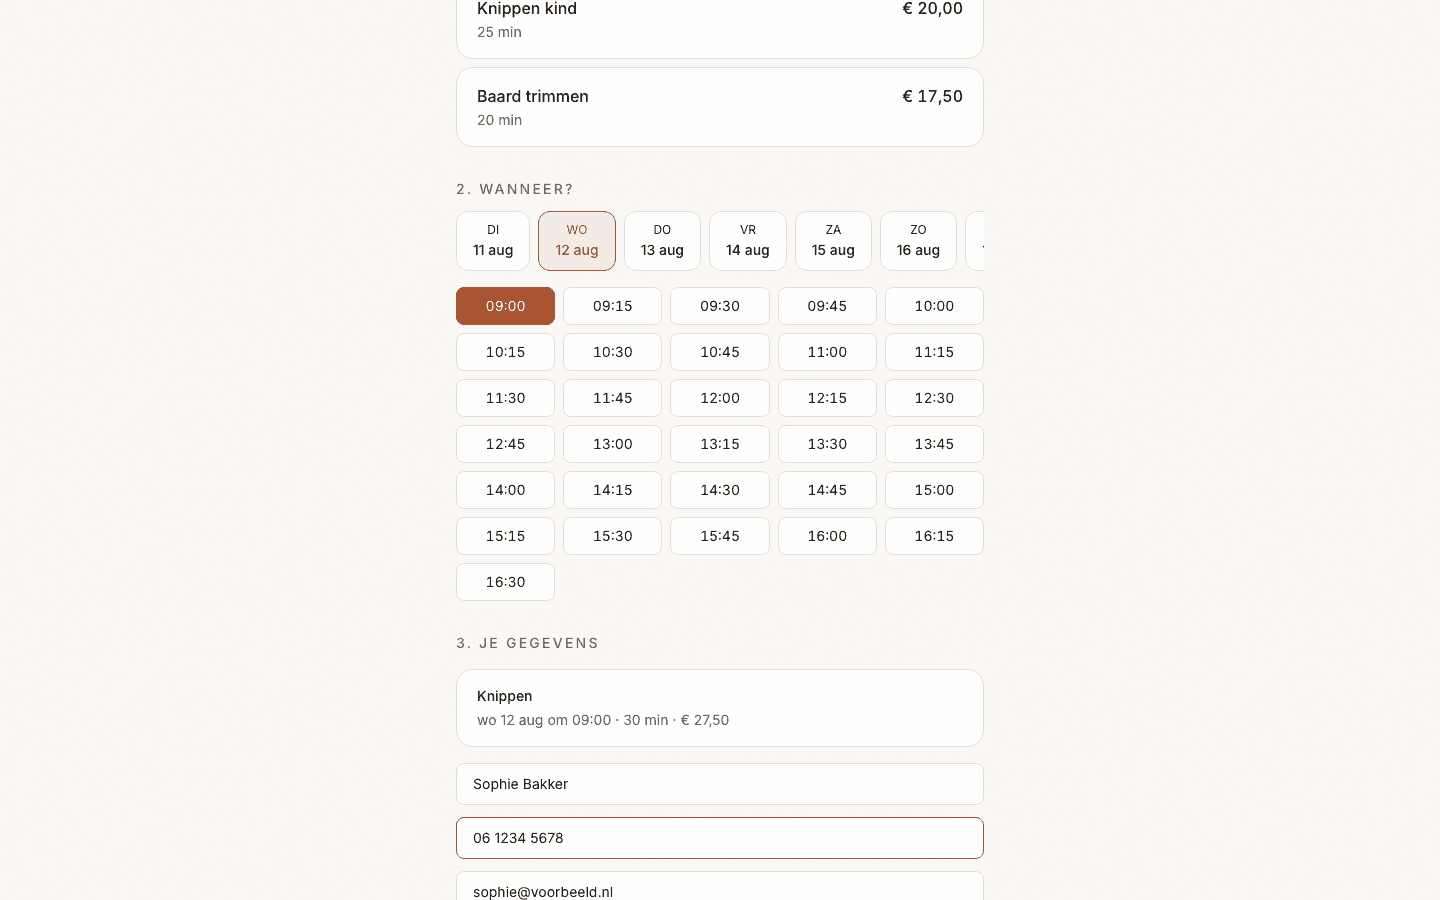Focus the name field with Sophie Bakker
The image size is (1440, 900).
click(720, 784)
